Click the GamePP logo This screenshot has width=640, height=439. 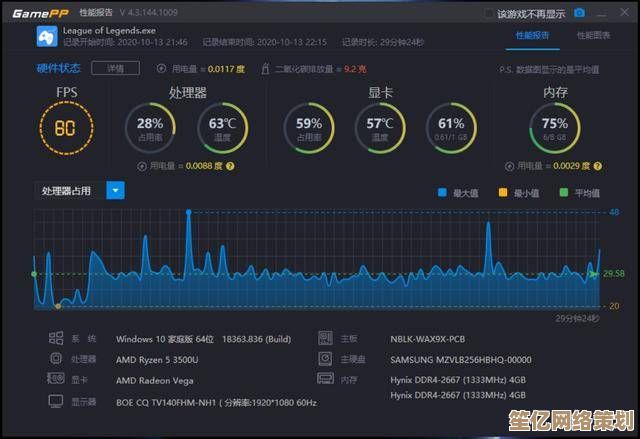pyautogui.click(x=40, y=13)
